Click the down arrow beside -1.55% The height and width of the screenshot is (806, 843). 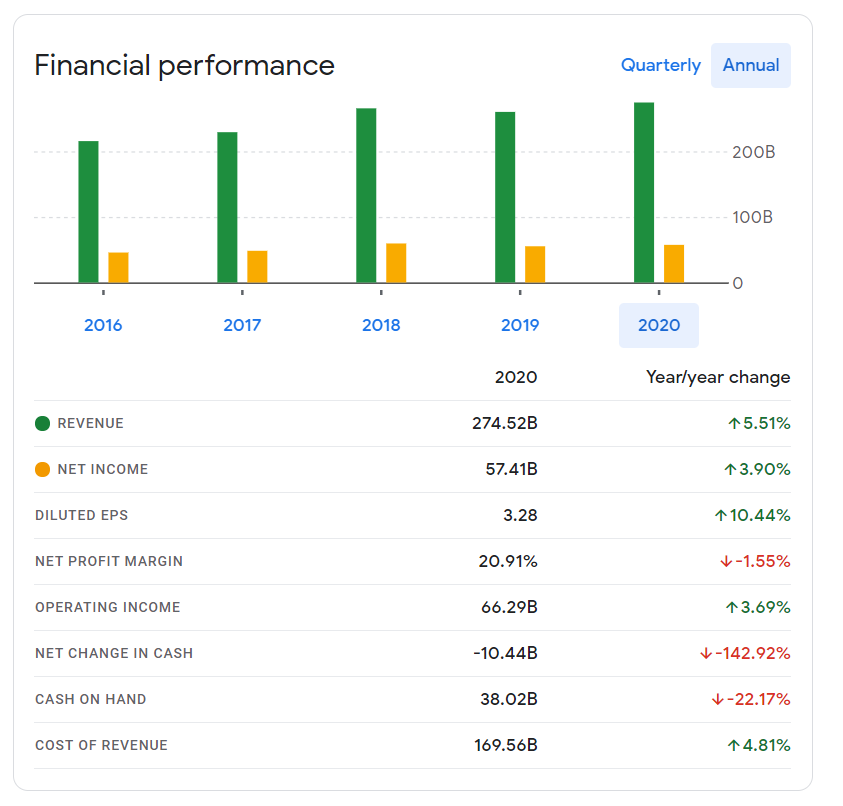coord(726,561)
